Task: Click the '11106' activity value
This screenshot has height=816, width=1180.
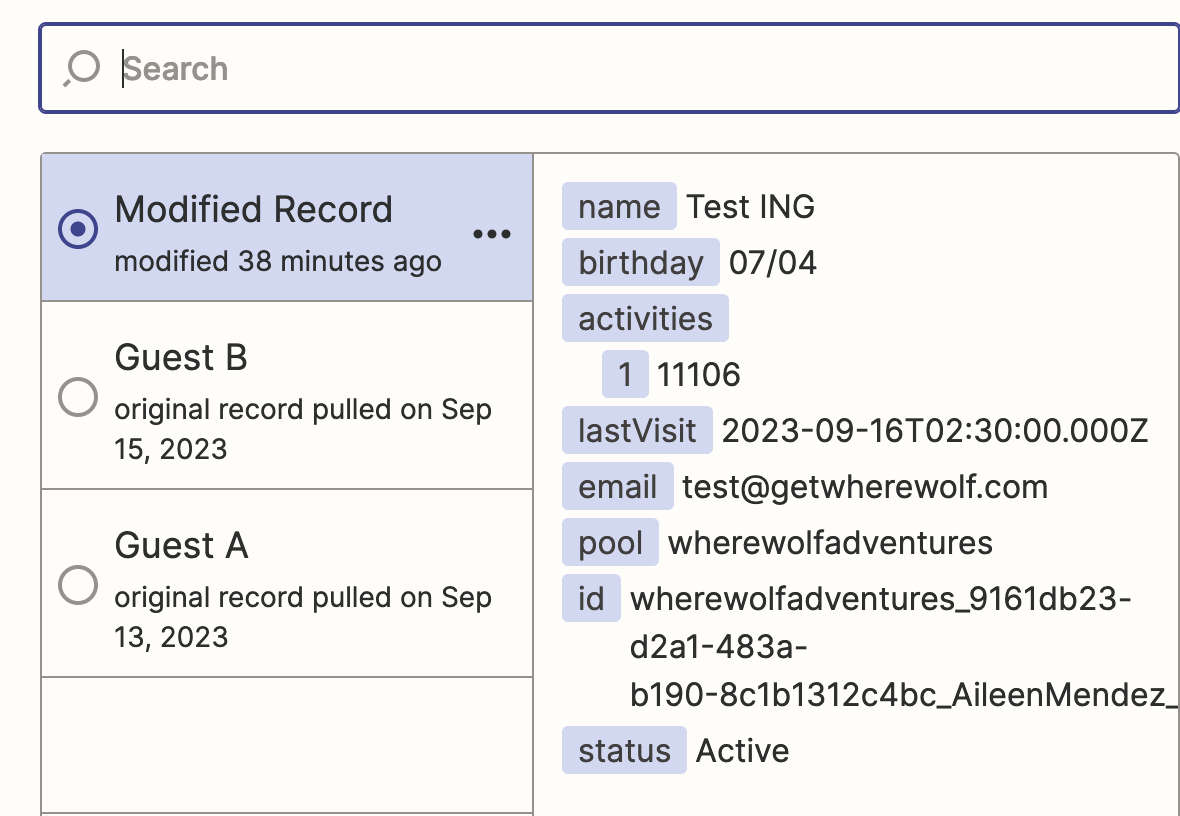Action: (x=699, y=374)
